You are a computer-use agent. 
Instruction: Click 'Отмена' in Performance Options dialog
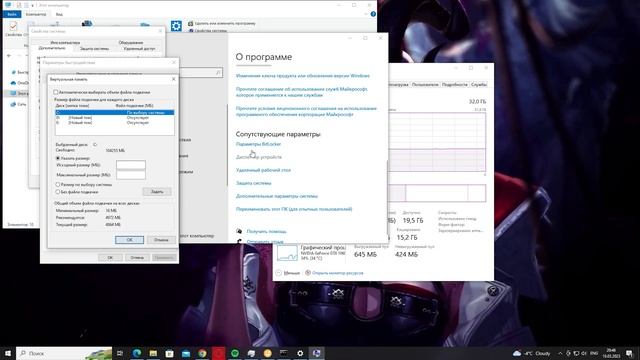coord(137,258)
